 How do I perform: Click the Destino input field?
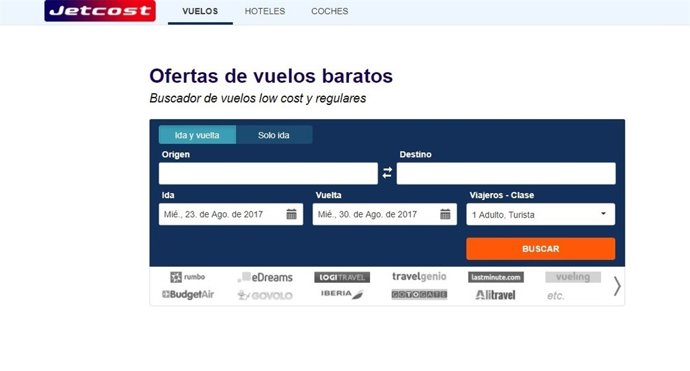point(506,173)
